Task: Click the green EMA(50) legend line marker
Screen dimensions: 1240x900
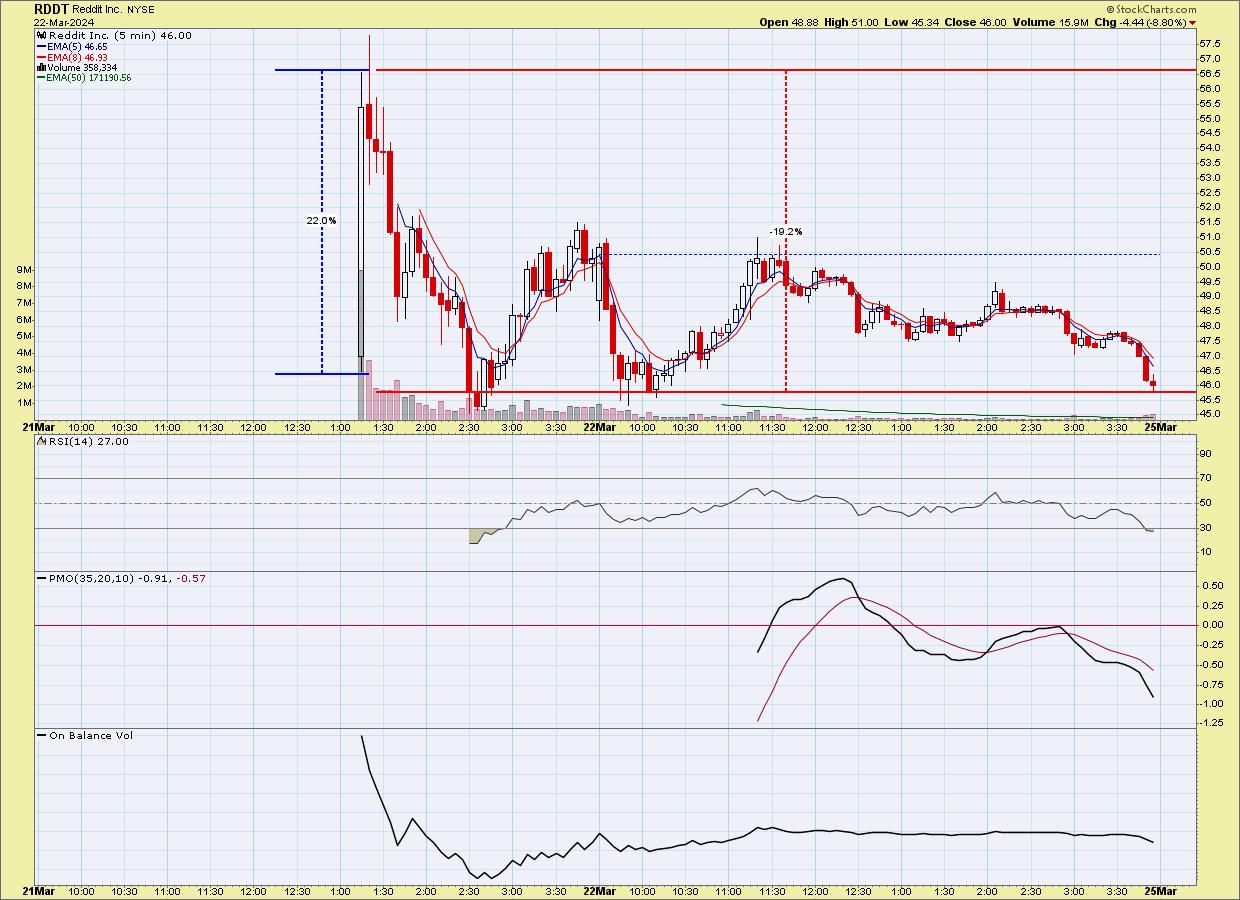Action: tap(41, 78)
